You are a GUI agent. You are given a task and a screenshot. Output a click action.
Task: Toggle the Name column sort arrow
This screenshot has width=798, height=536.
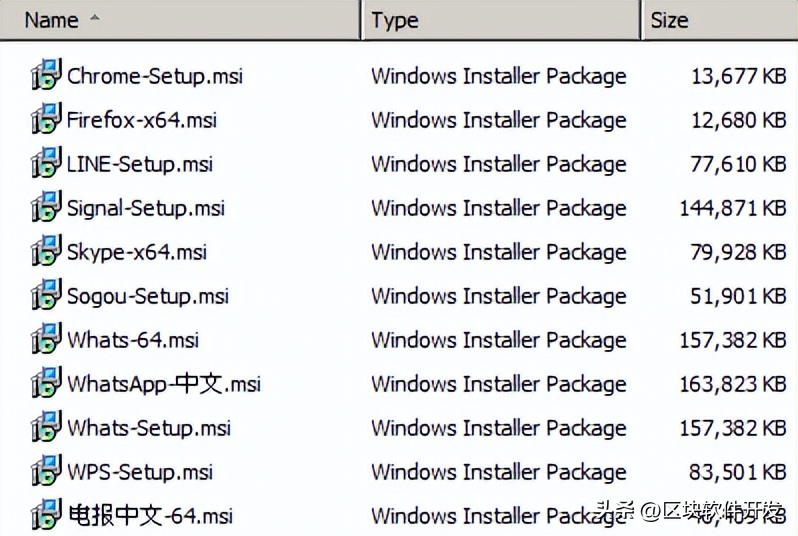click(x=94, y=19)
